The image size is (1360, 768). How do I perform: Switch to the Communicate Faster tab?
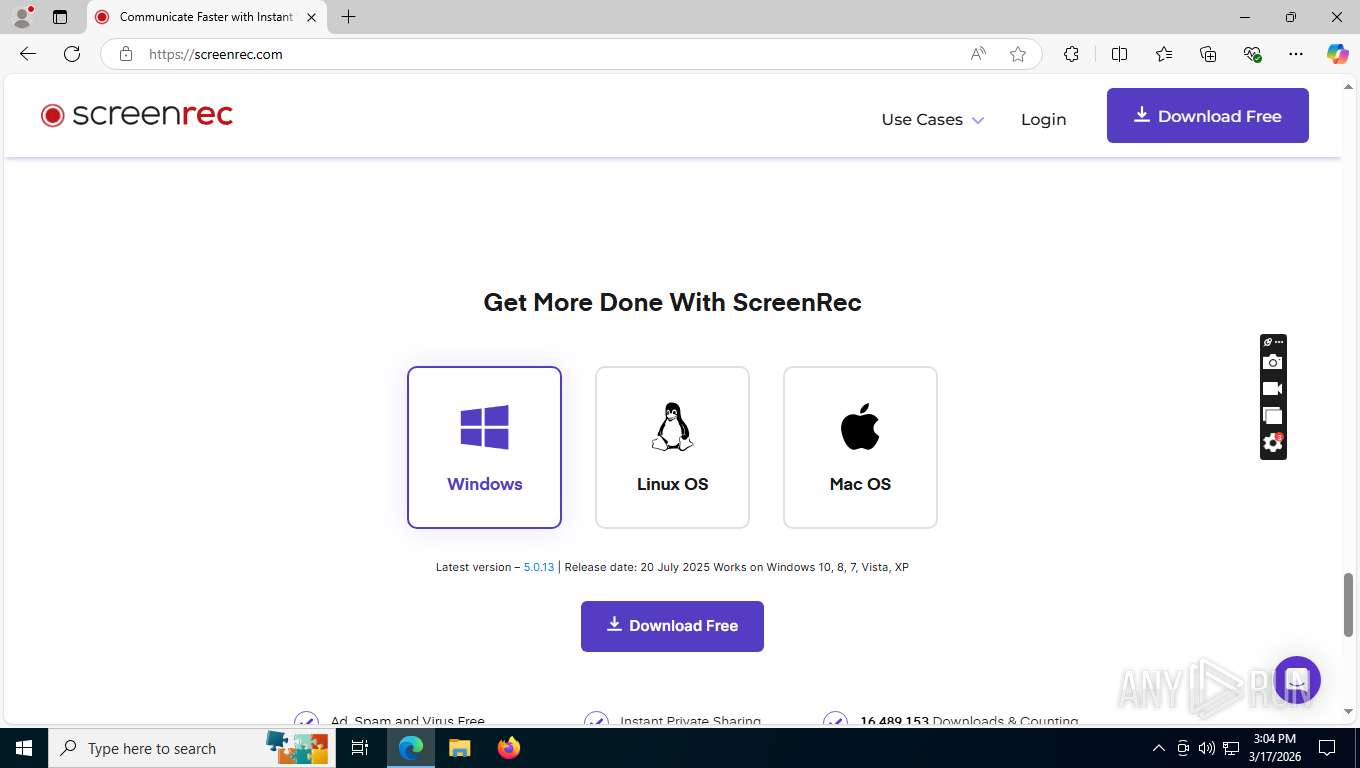click(206, 17)
